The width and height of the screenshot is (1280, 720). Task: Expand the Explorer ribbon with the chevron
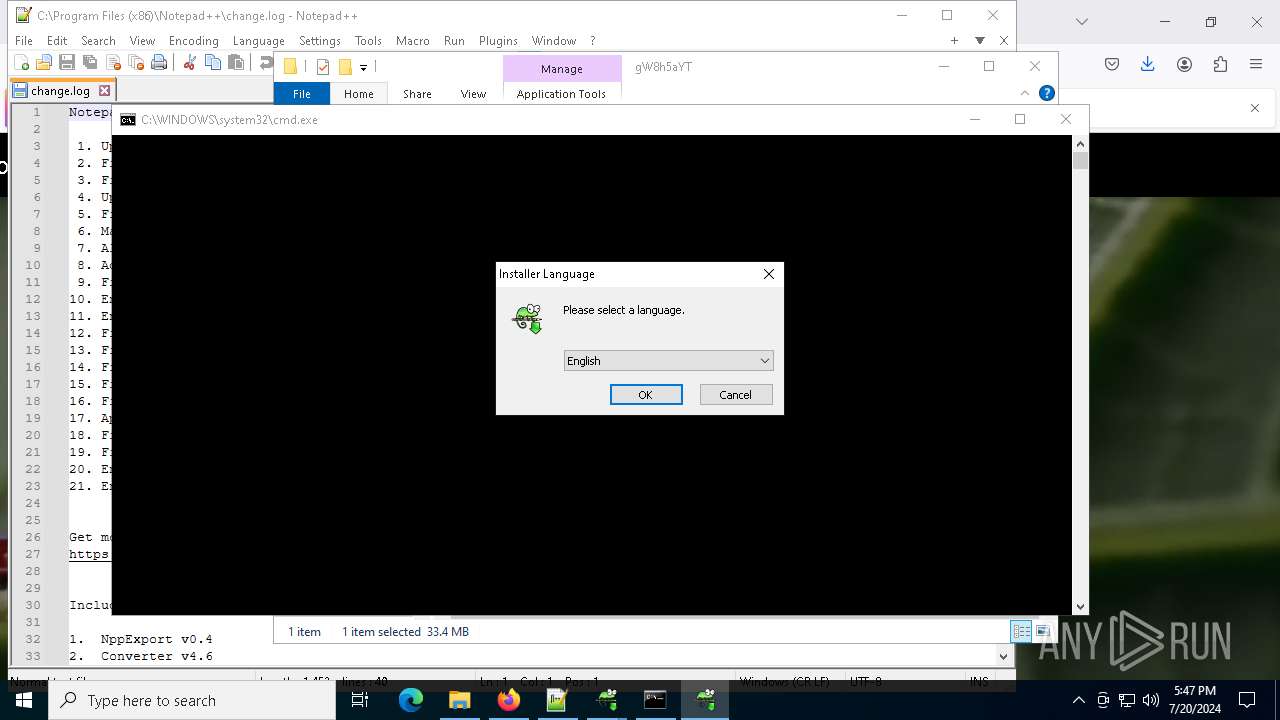coord(1024,93)
